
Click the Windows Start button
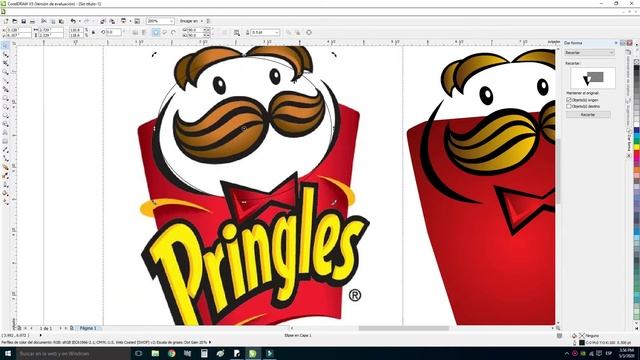[x=8, y=353]
